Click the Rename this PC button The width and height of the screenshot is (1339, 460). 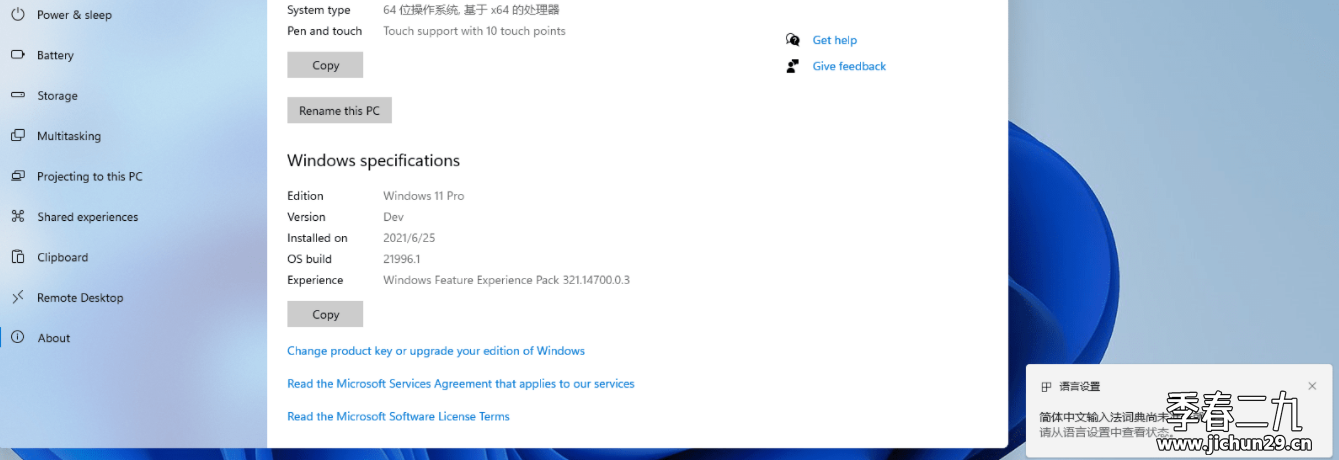(339, 110)
